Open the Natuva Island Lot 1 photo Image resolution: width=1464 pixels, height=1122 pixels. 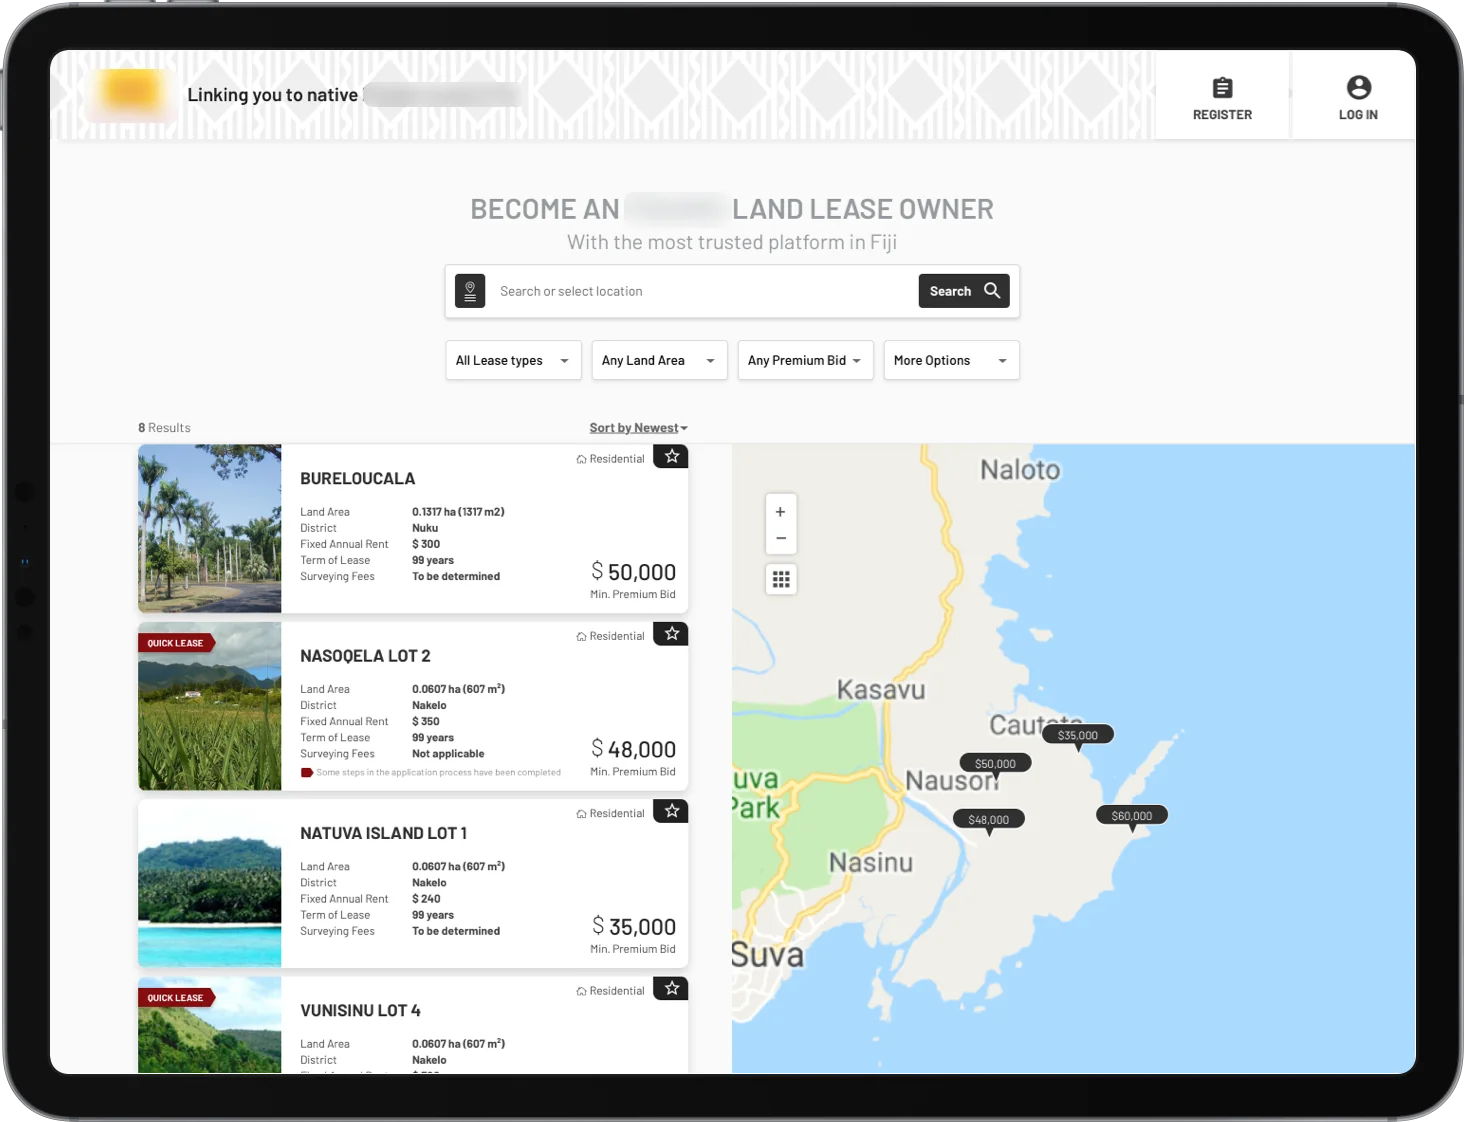[210, 883]
